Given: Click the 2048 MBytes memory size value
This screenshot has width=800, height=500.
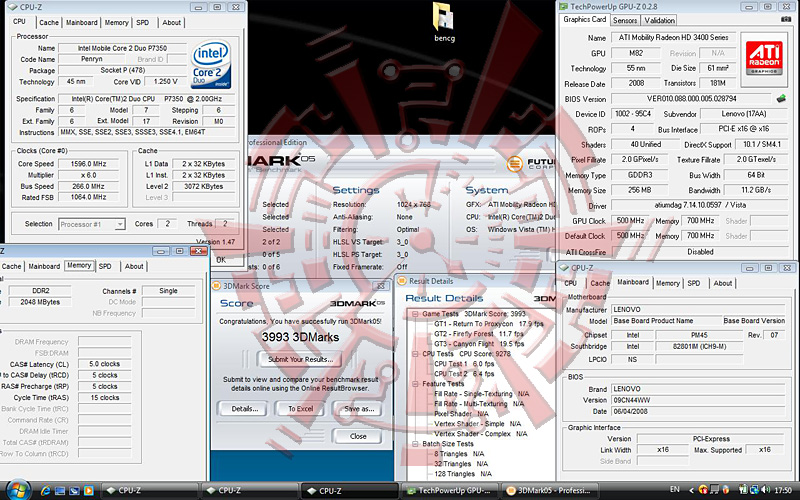Looking at the screenshot, I should pyautogui.click(x=40, y=302).
